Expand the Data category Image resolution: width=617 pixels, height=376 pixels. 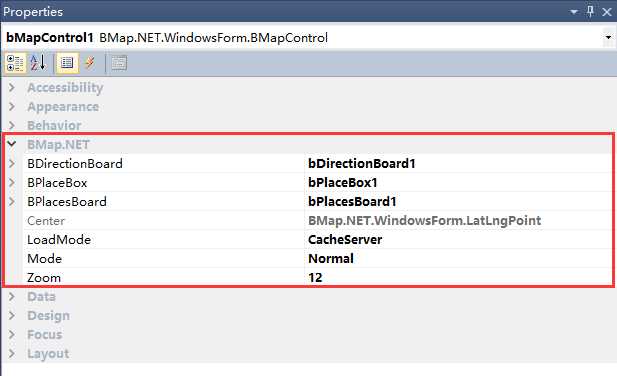tap(12, 296)
